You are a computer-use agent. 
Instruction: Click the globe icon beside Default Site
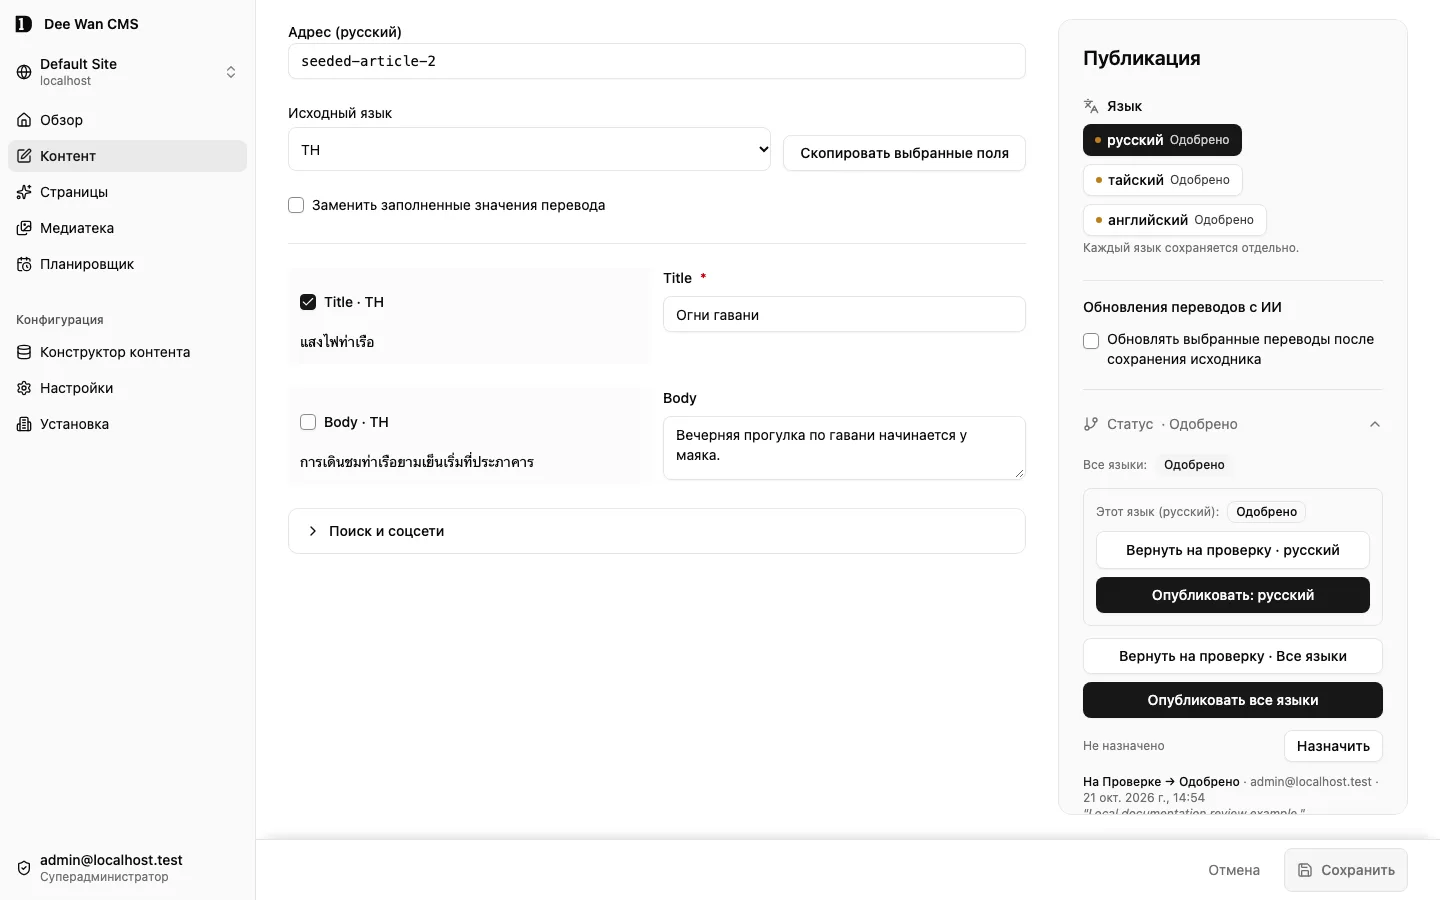24,72
